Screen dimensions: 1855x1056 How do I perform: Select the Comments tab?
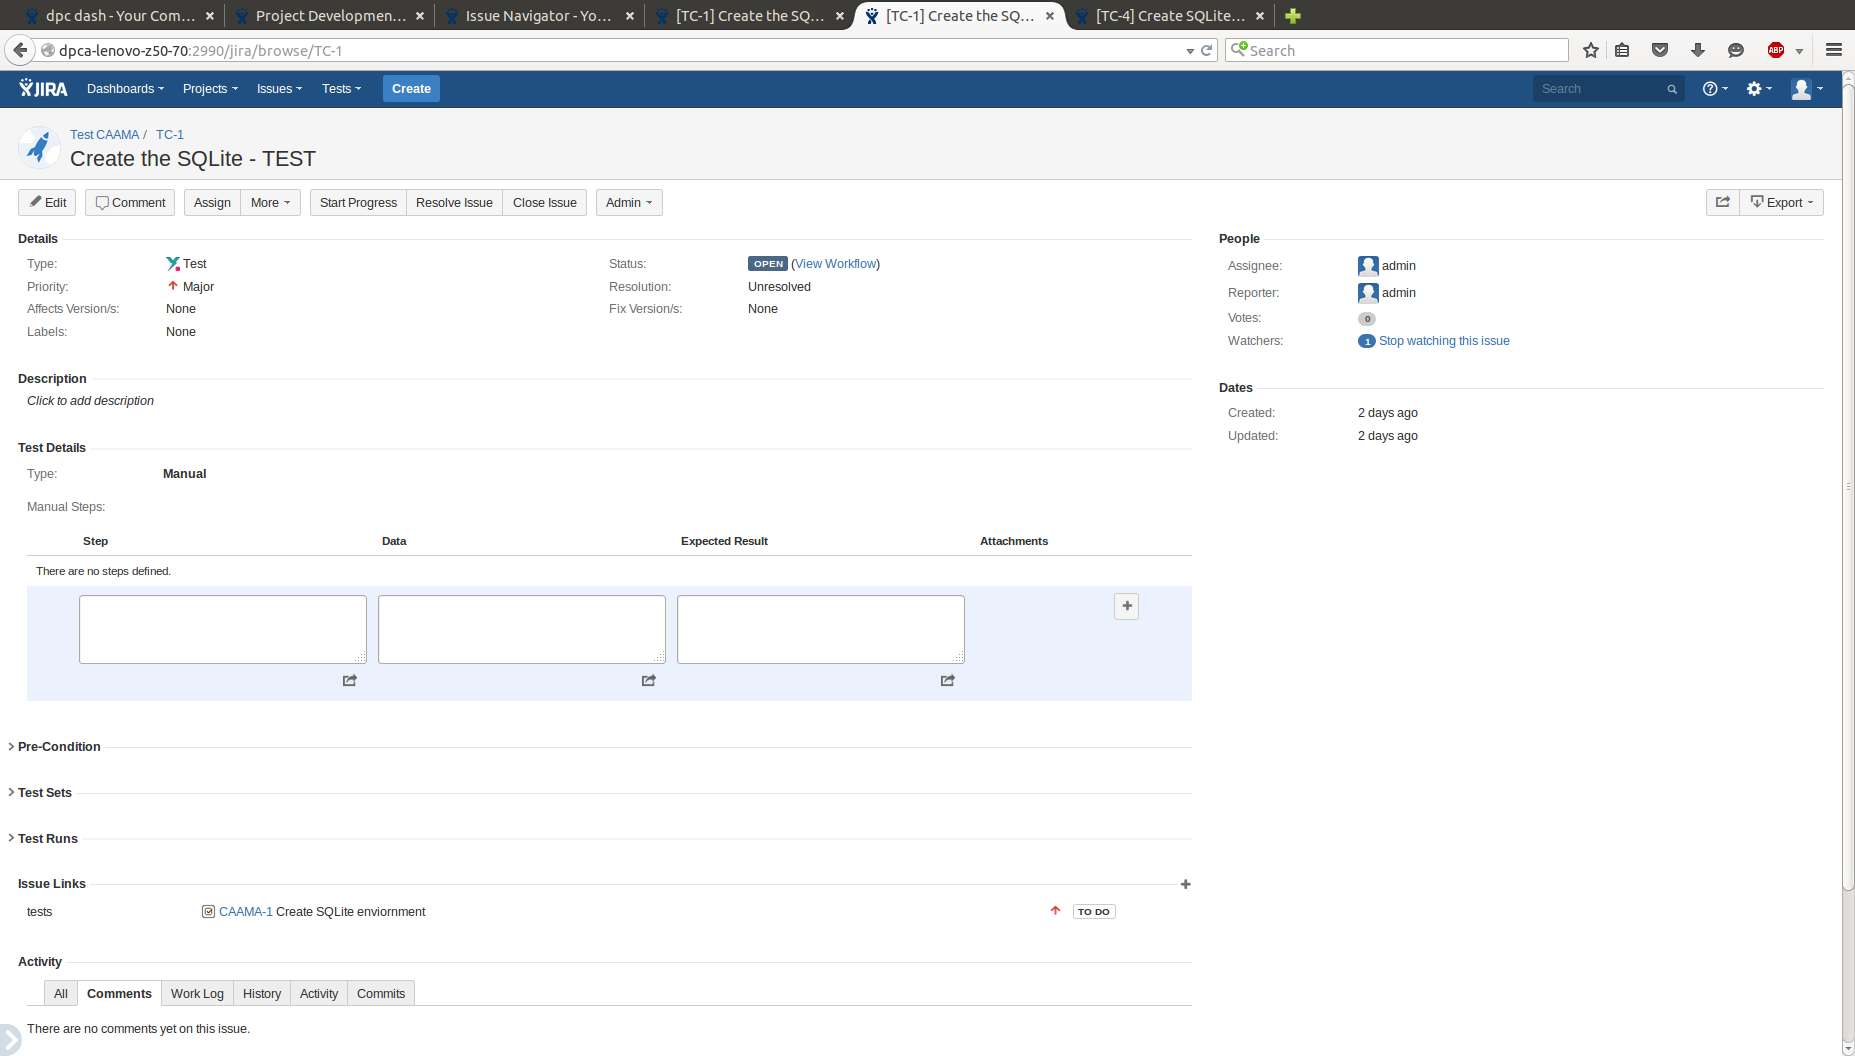point(119,993)
